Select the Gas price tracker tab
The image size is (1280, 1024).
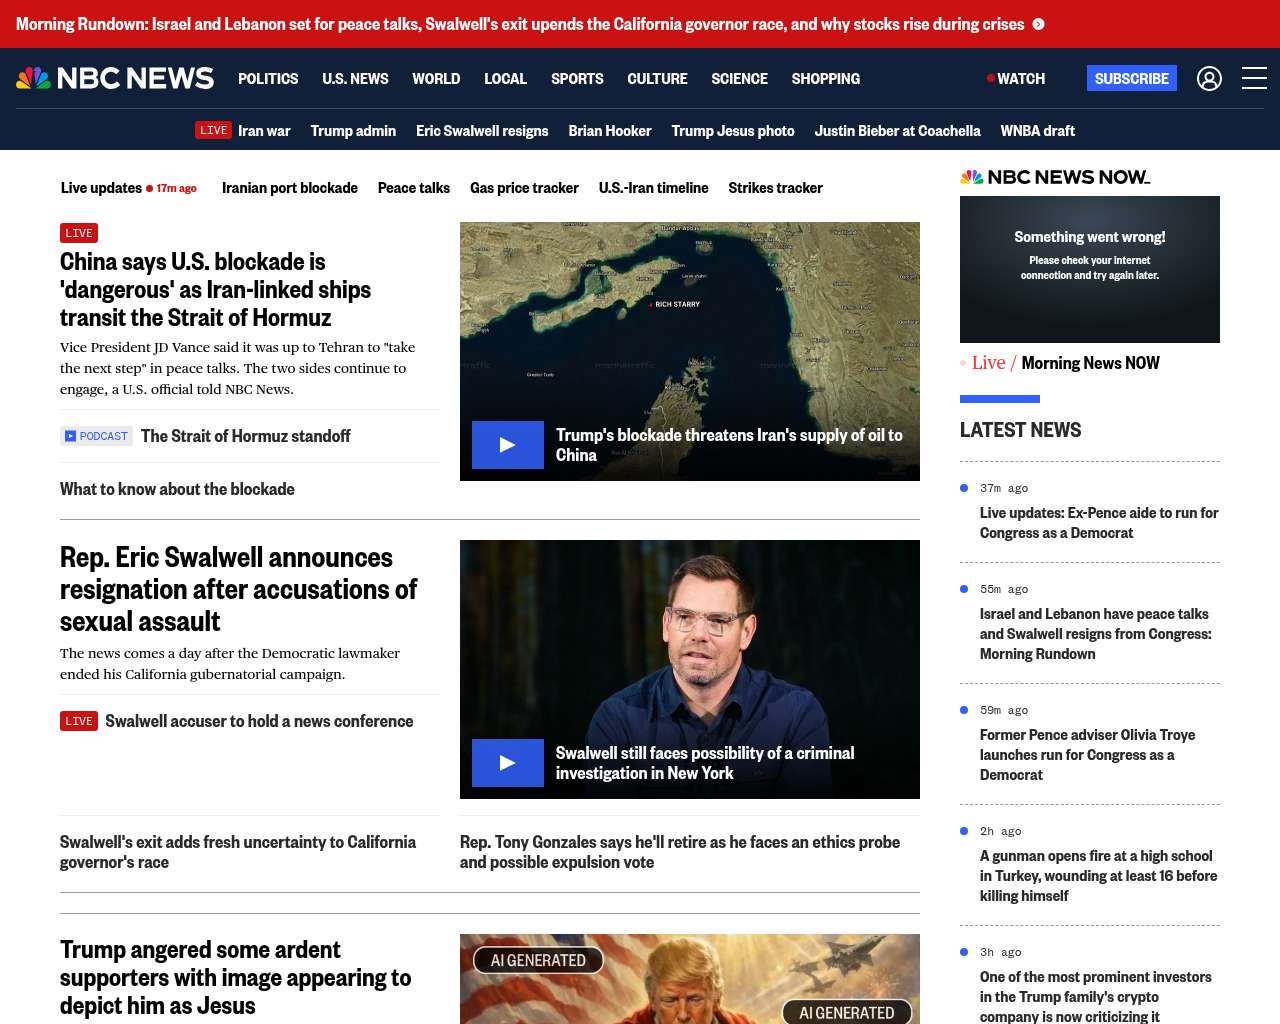click(524, 188)
